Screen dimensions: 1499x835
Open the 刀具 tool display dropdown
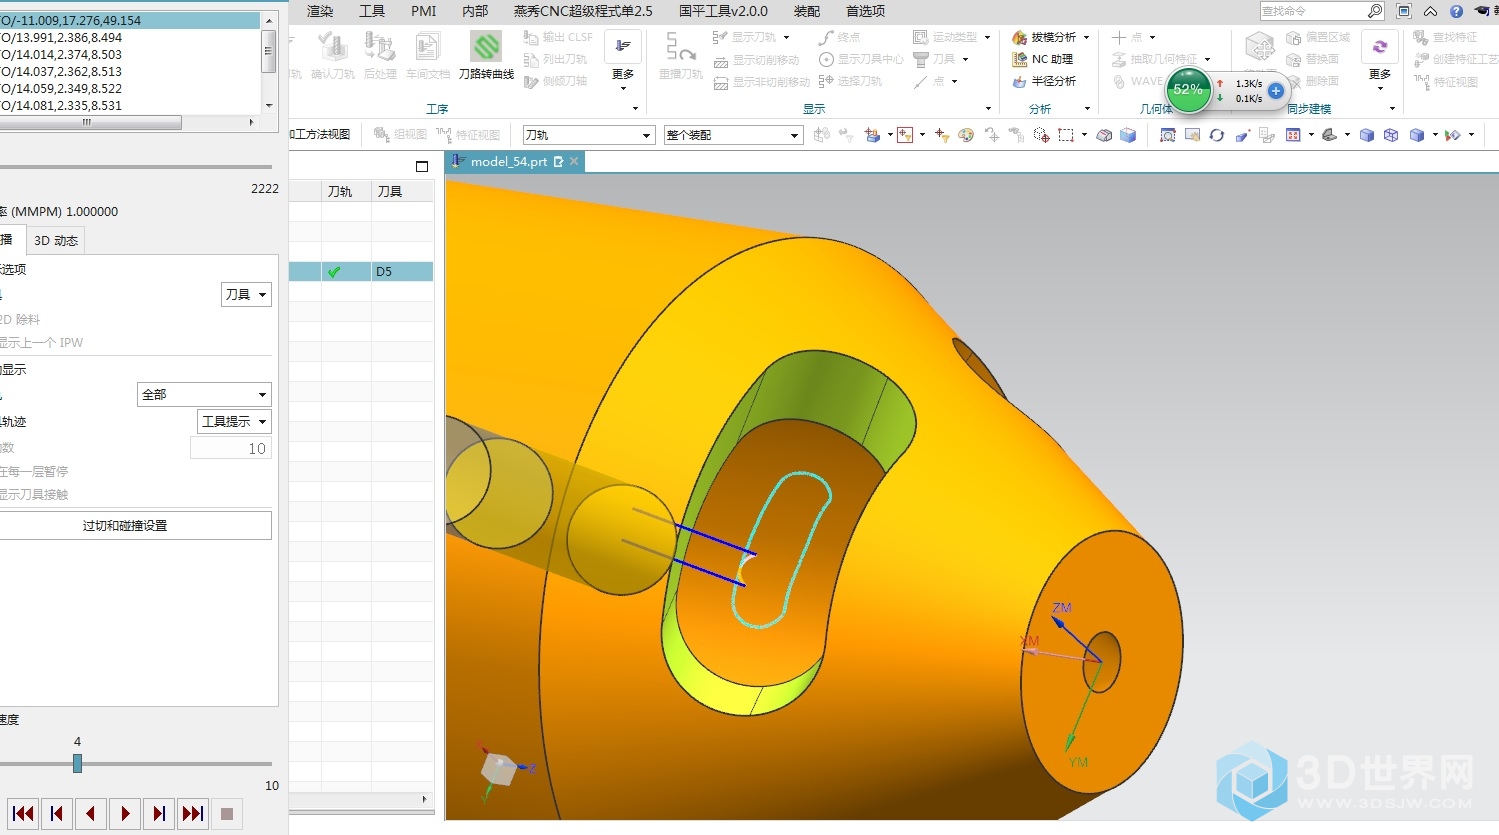pos(246,294)
